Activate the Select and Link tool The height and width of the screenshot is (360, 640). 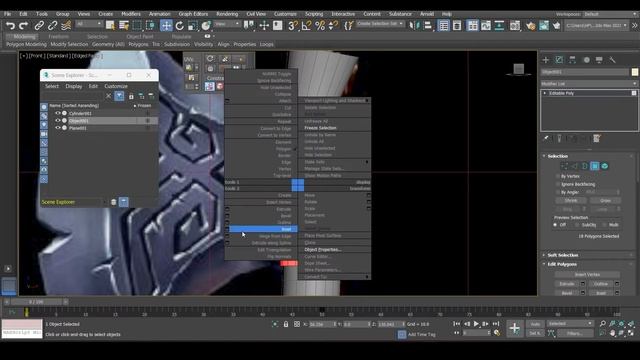pos(39,26)
